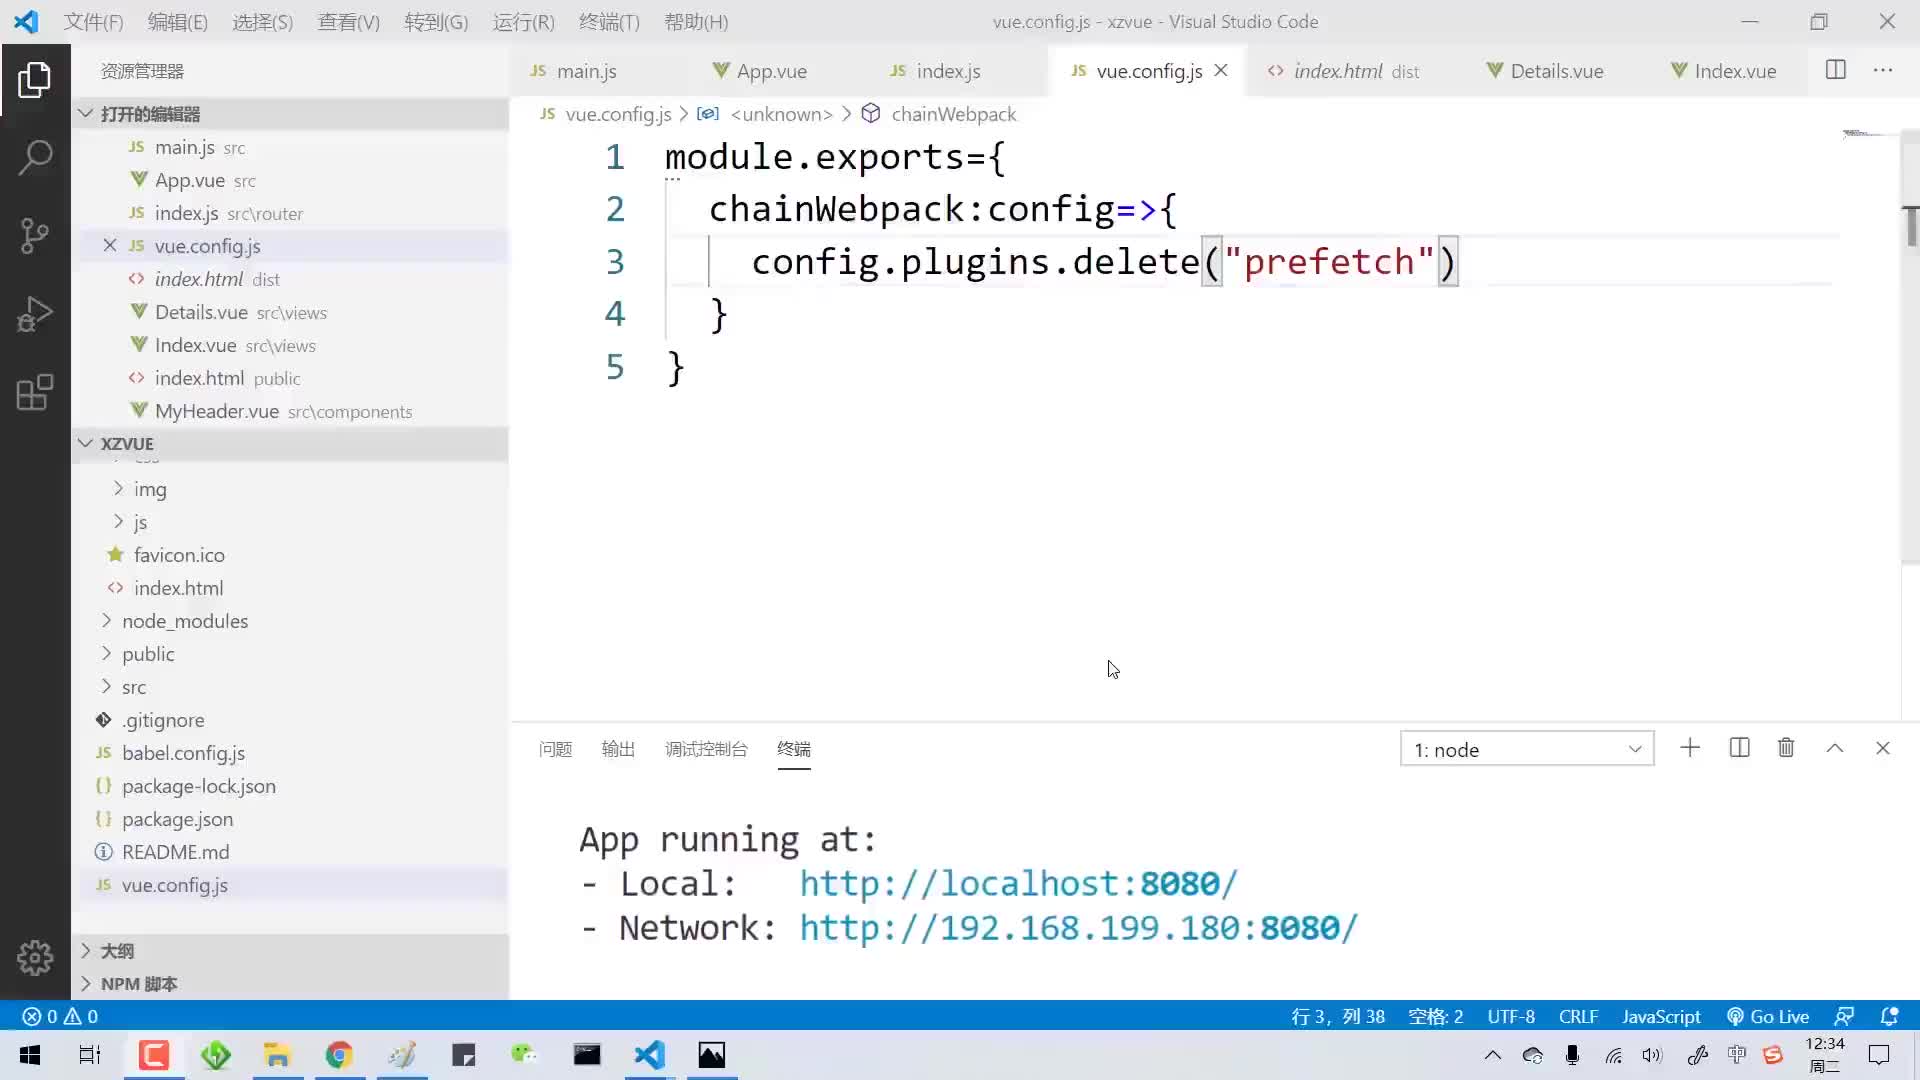The width and height of the screenshot is (1920, 1080).
Task: Open the Search view icon
Action: (35, 157)
